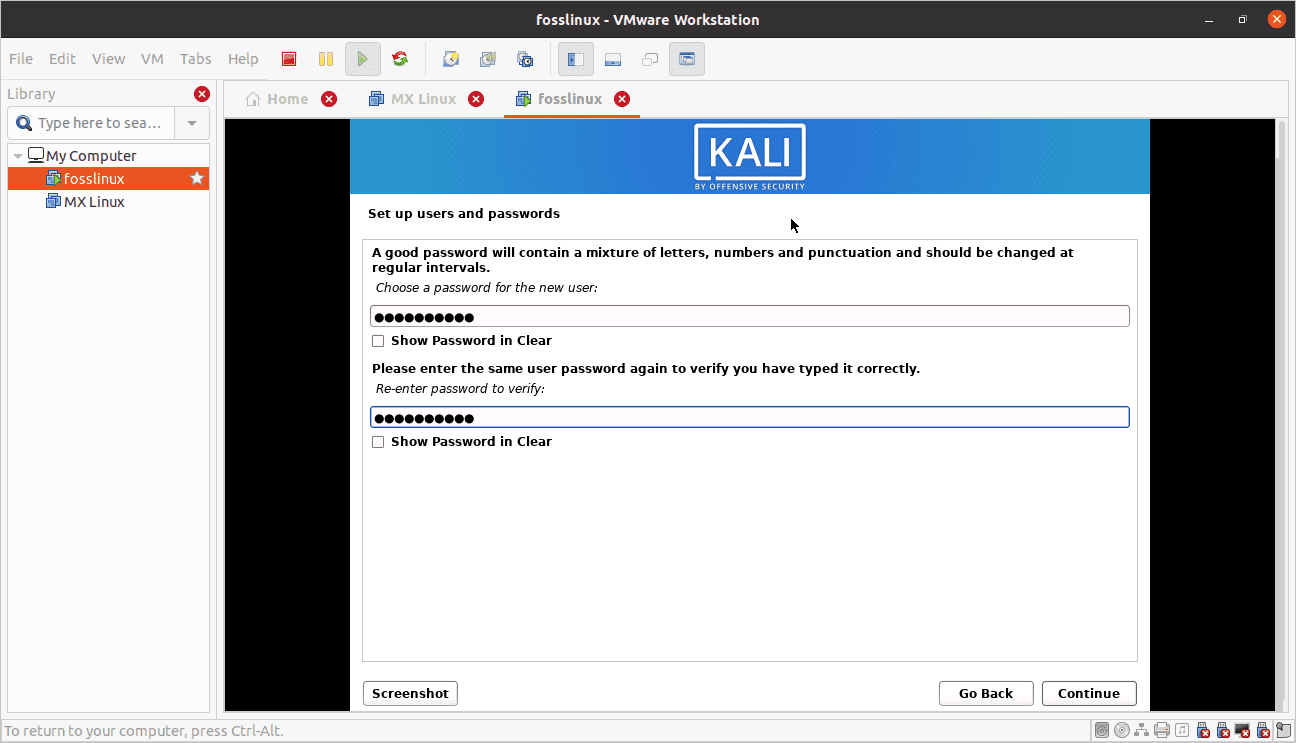The image size is (1296, 743).
Task: Click the yellow Suspend toolbar icon
Action: tap(326, 59)
